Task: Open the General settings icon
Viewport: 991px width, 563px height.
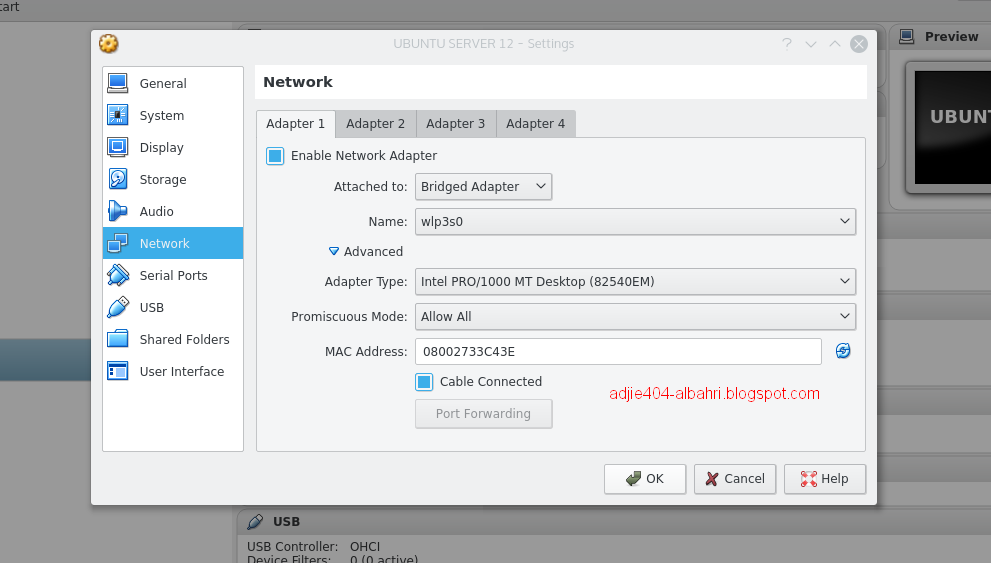Action: click(118, 83)
